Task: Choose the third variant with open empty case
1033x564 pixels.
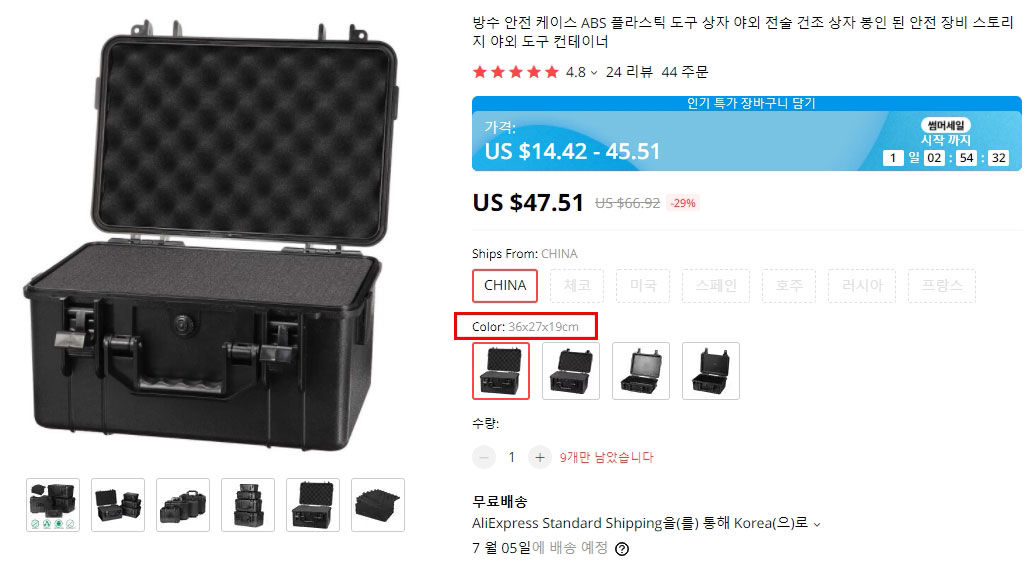Action: pos(641,371)
